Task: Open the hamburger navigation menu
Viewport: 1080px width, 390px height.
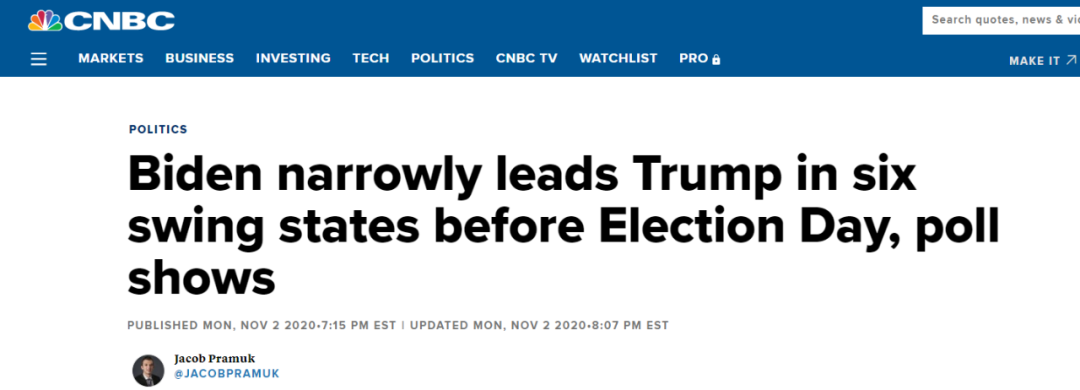Action: click(39, 59)
